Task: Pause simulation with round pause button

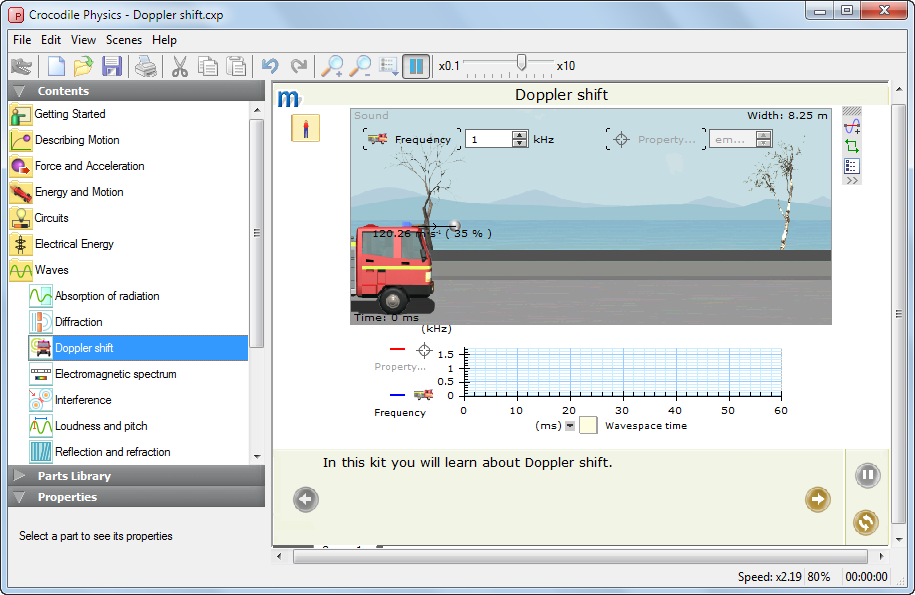Action: (x=868, y=475)
